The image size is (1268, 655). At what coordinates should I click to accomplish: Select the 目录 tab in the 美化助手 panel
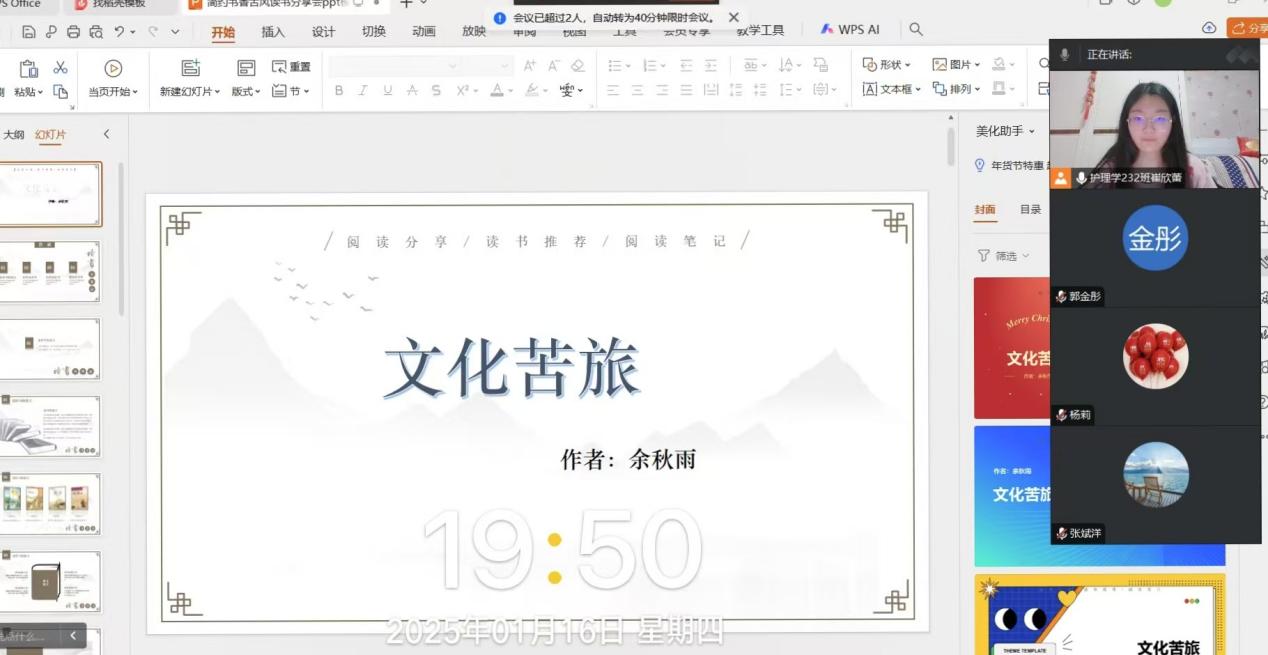1030,209
